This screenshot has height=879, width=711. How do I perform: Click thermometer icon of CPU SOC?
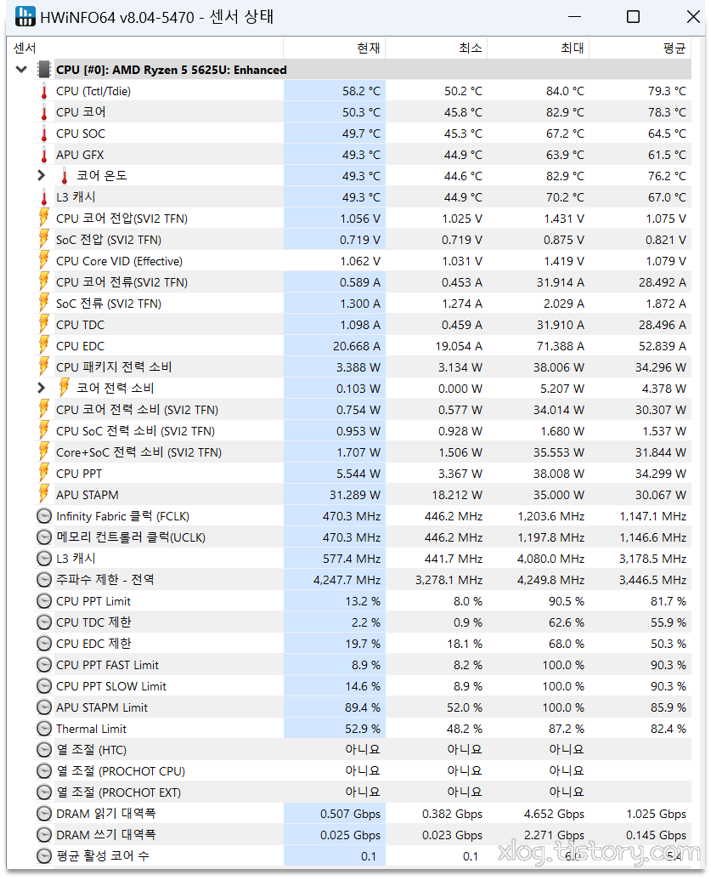pos(44,133)
